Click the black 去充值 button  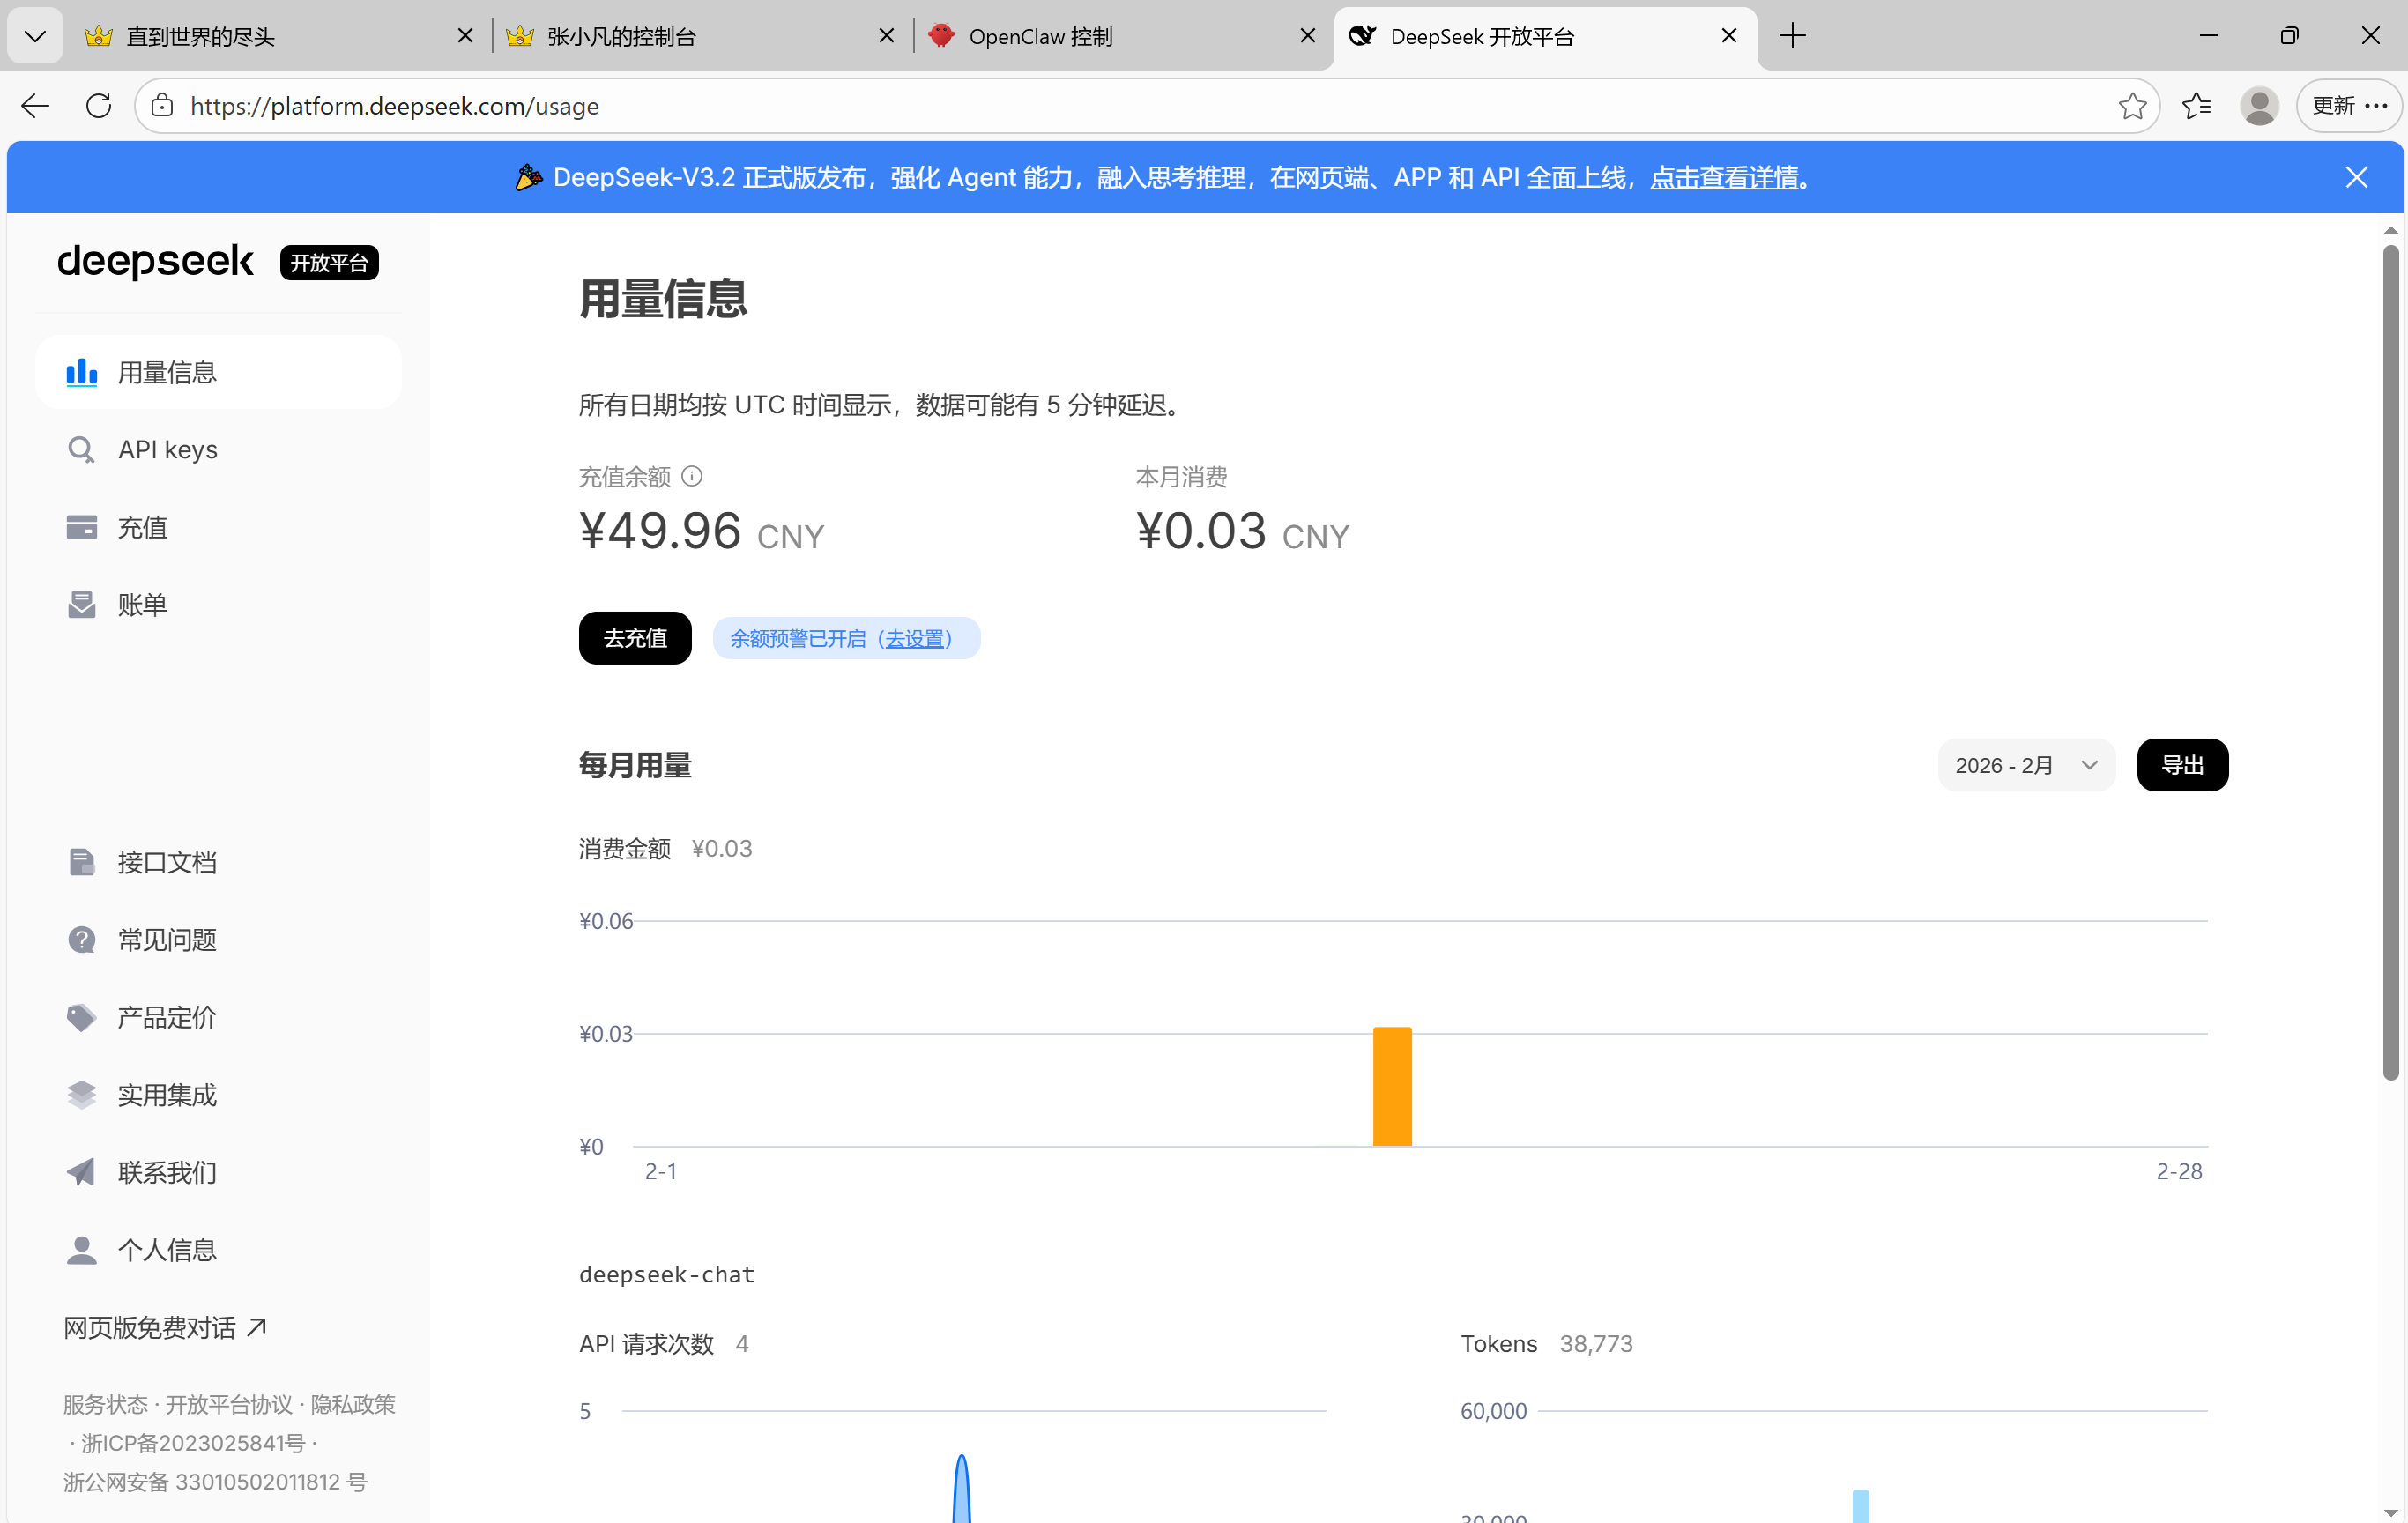[x=635, y=638]
